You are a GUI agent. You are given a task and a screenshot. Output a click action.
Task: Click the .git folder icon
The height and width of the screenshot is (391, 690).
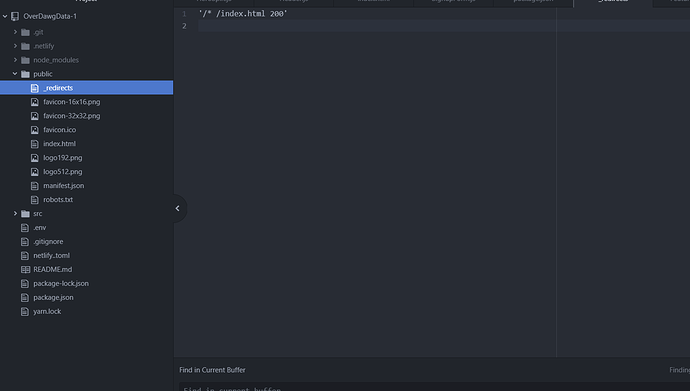25,32
